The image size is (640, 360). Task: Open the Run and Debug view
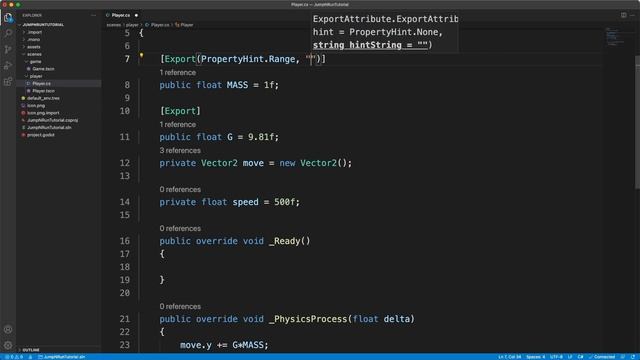point(8,65)
